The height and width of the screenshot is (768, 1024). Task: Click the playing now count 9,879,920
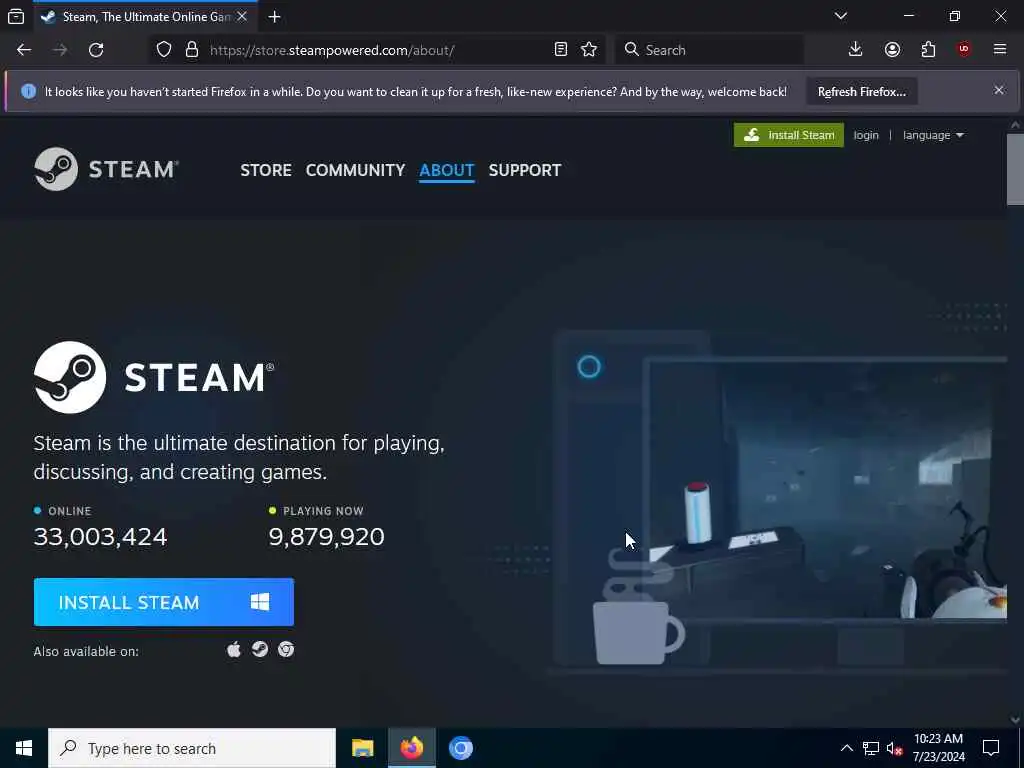(x=327, y=537)
